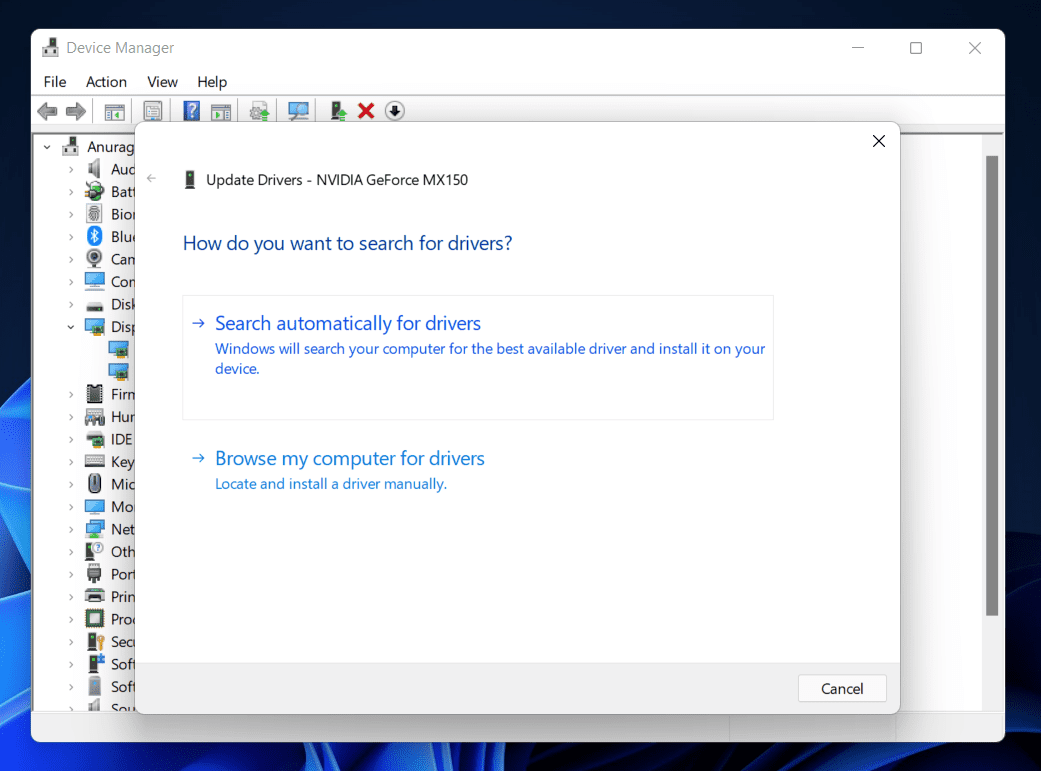Open the View menu
Viewport: 1041px width, 771px height.
coord(162,82)
